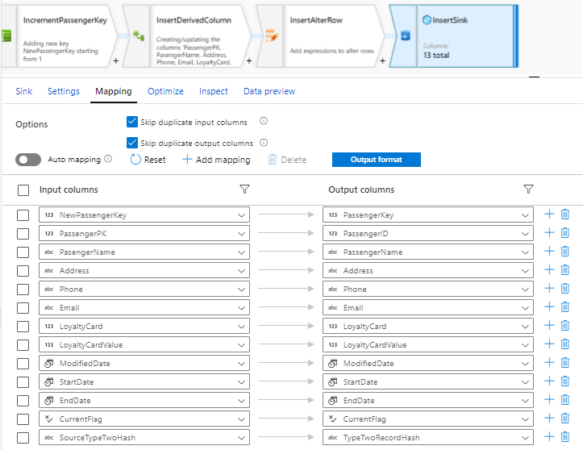Add transformation after InsertAlterRow node
Viewport: 583px width, 450px height.
tap(382, 61)
